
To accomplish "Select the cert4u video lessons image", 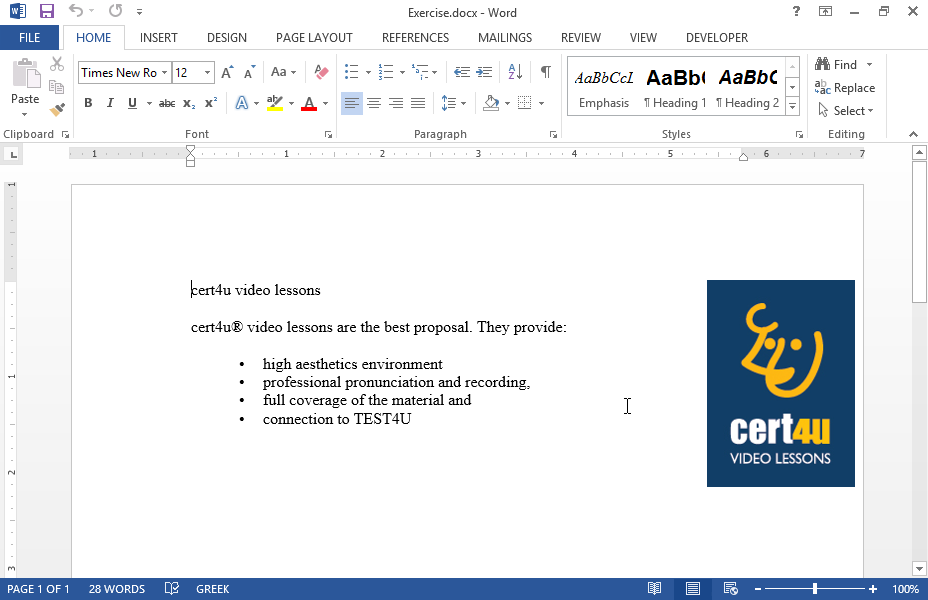I will pos(781,383).
